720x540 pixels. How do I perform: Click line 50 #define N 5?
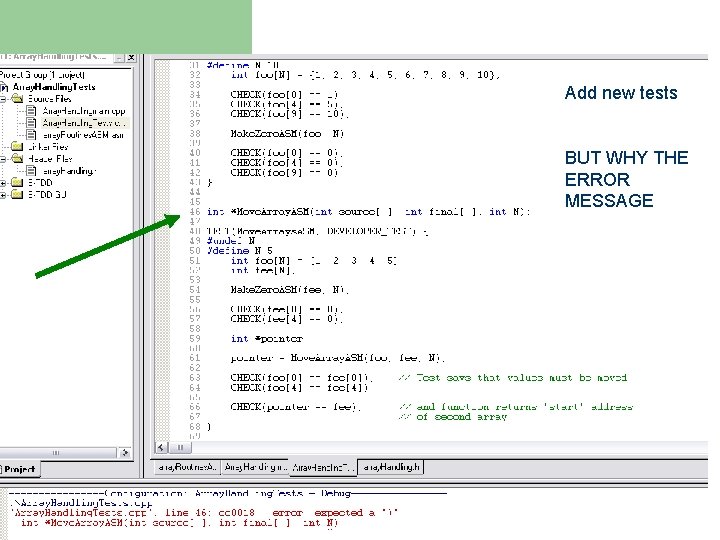(x=240, y=251)
